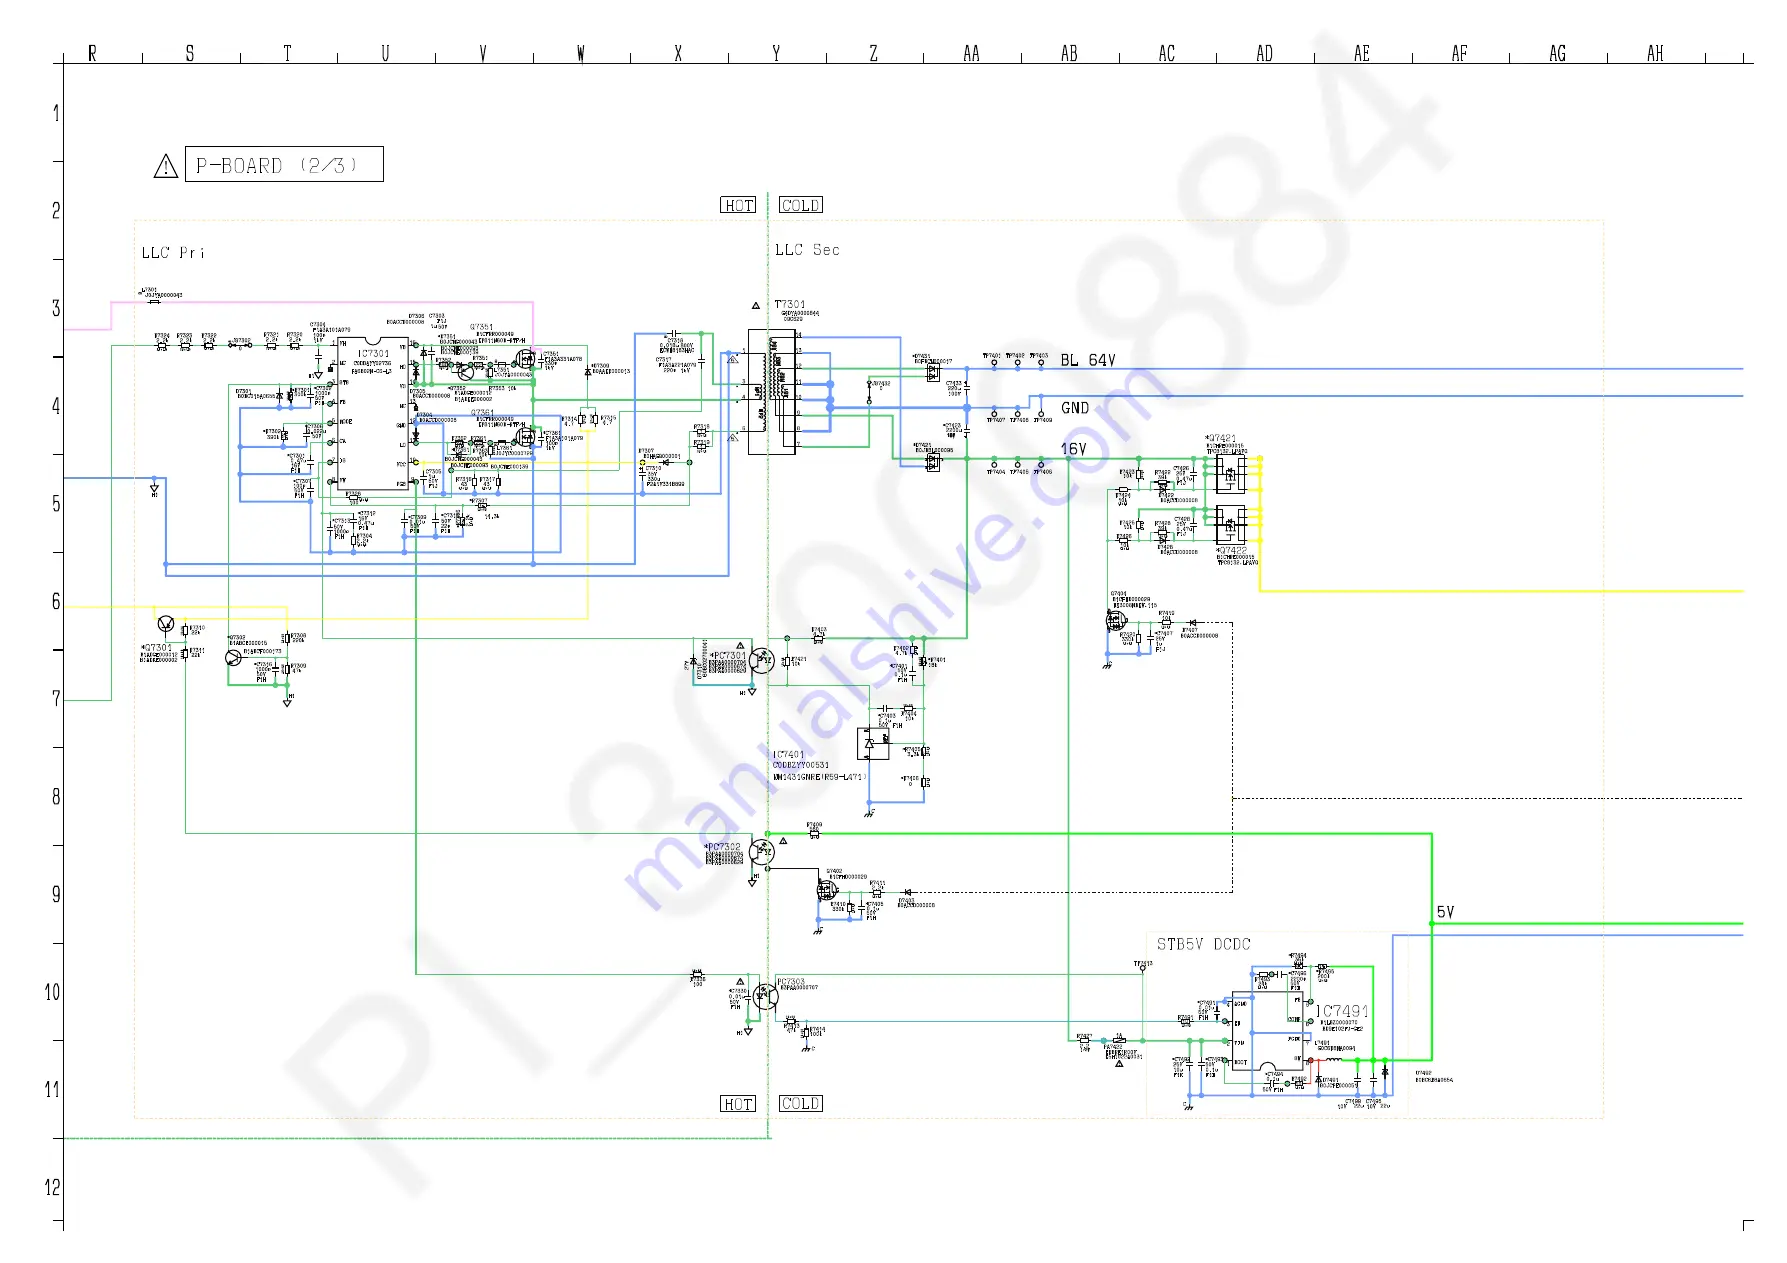Viewport: 1787px width, 1263px height.
Task: Select the T7301 transformer symbol
Action: pos(772,392)
